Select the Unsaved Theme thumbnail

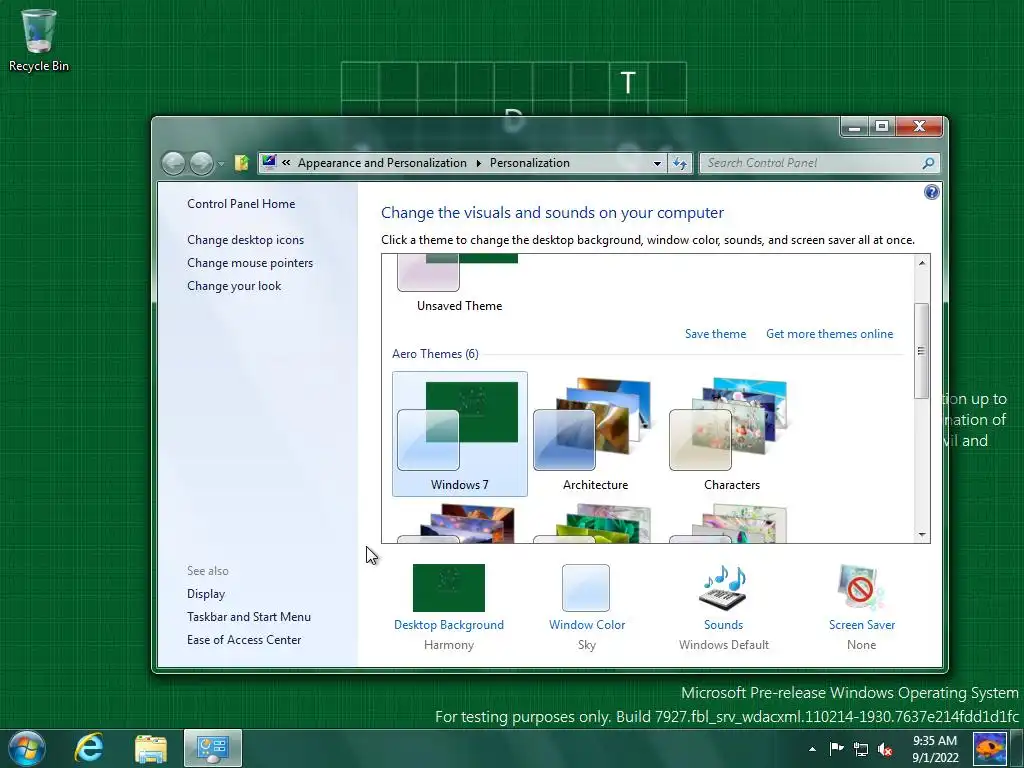coord(459,283)
